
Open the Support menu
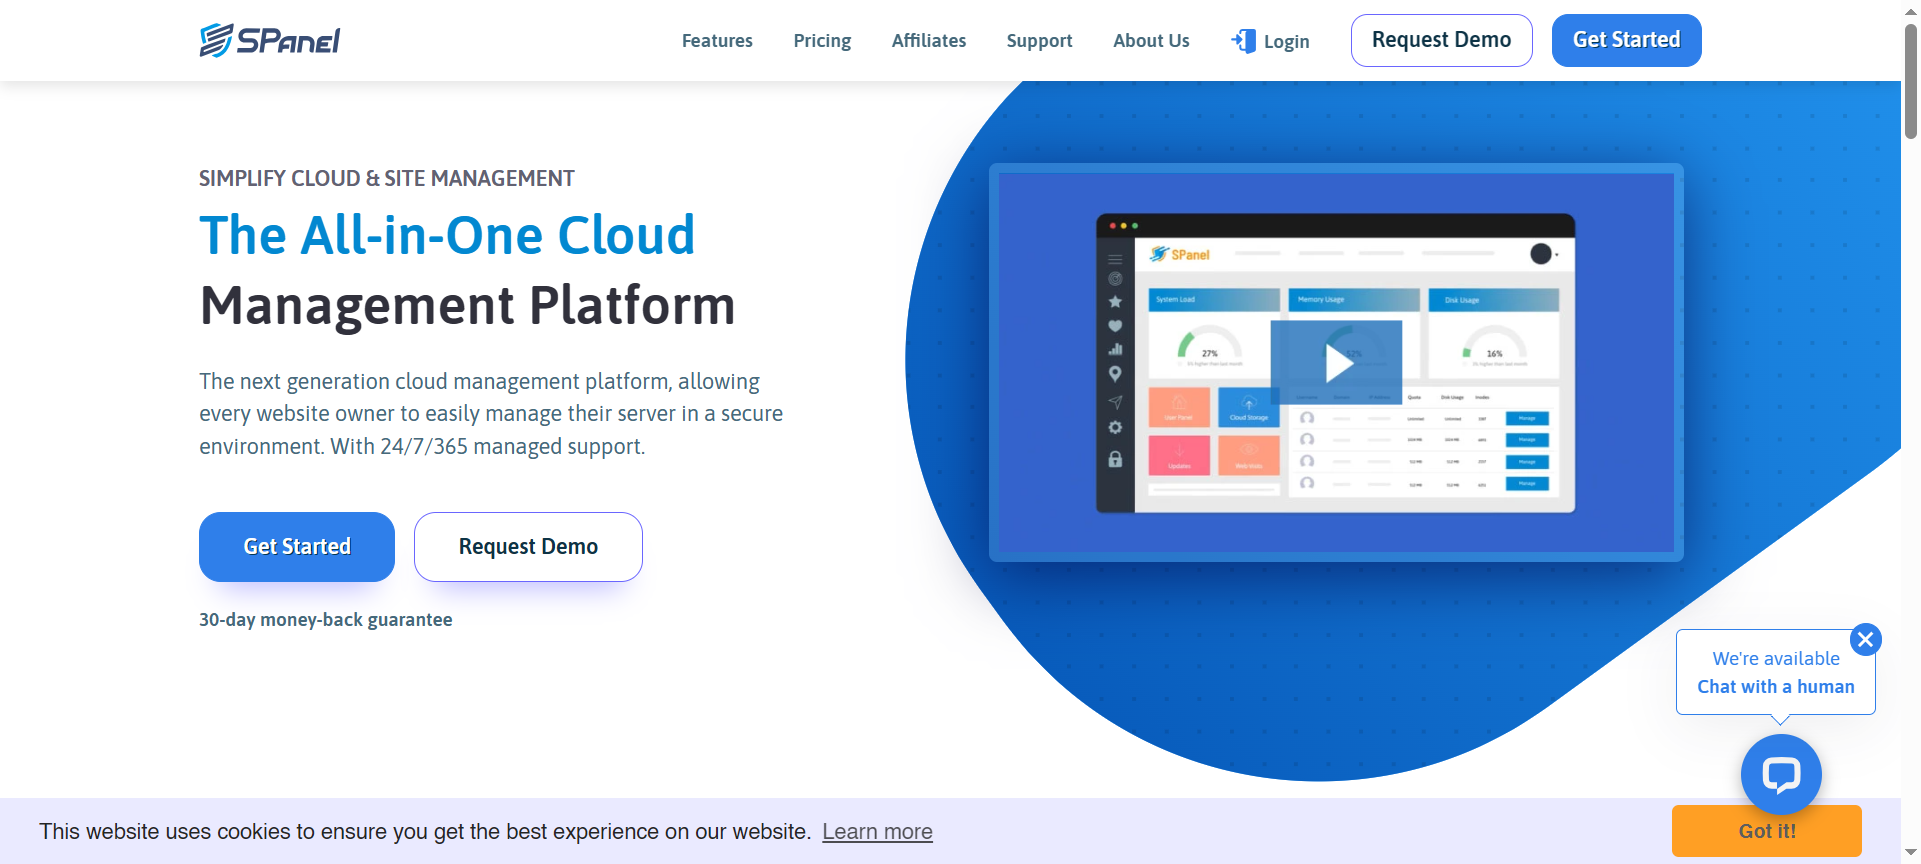tap(1039, 41)
